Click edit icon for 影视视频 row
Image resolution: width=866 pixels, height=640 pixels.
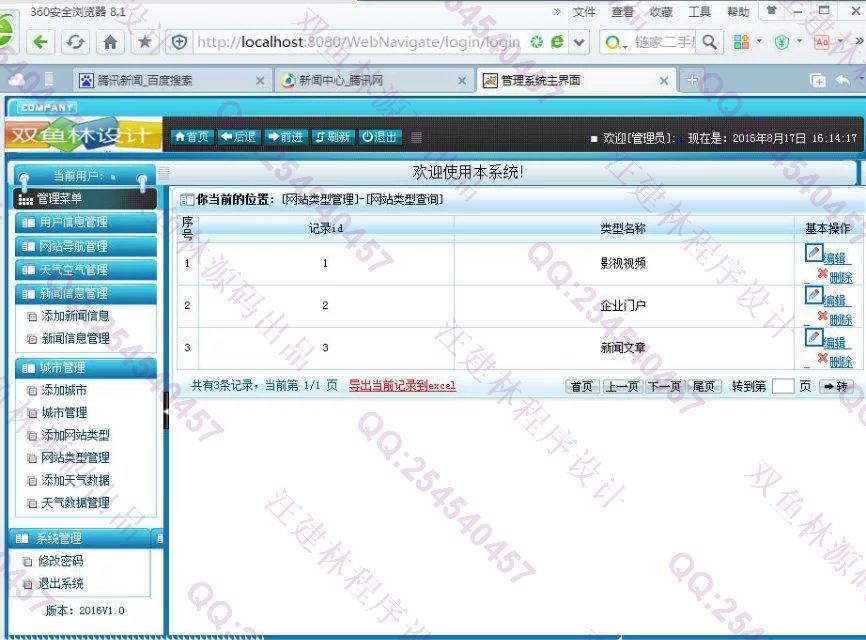click(814, 253)
